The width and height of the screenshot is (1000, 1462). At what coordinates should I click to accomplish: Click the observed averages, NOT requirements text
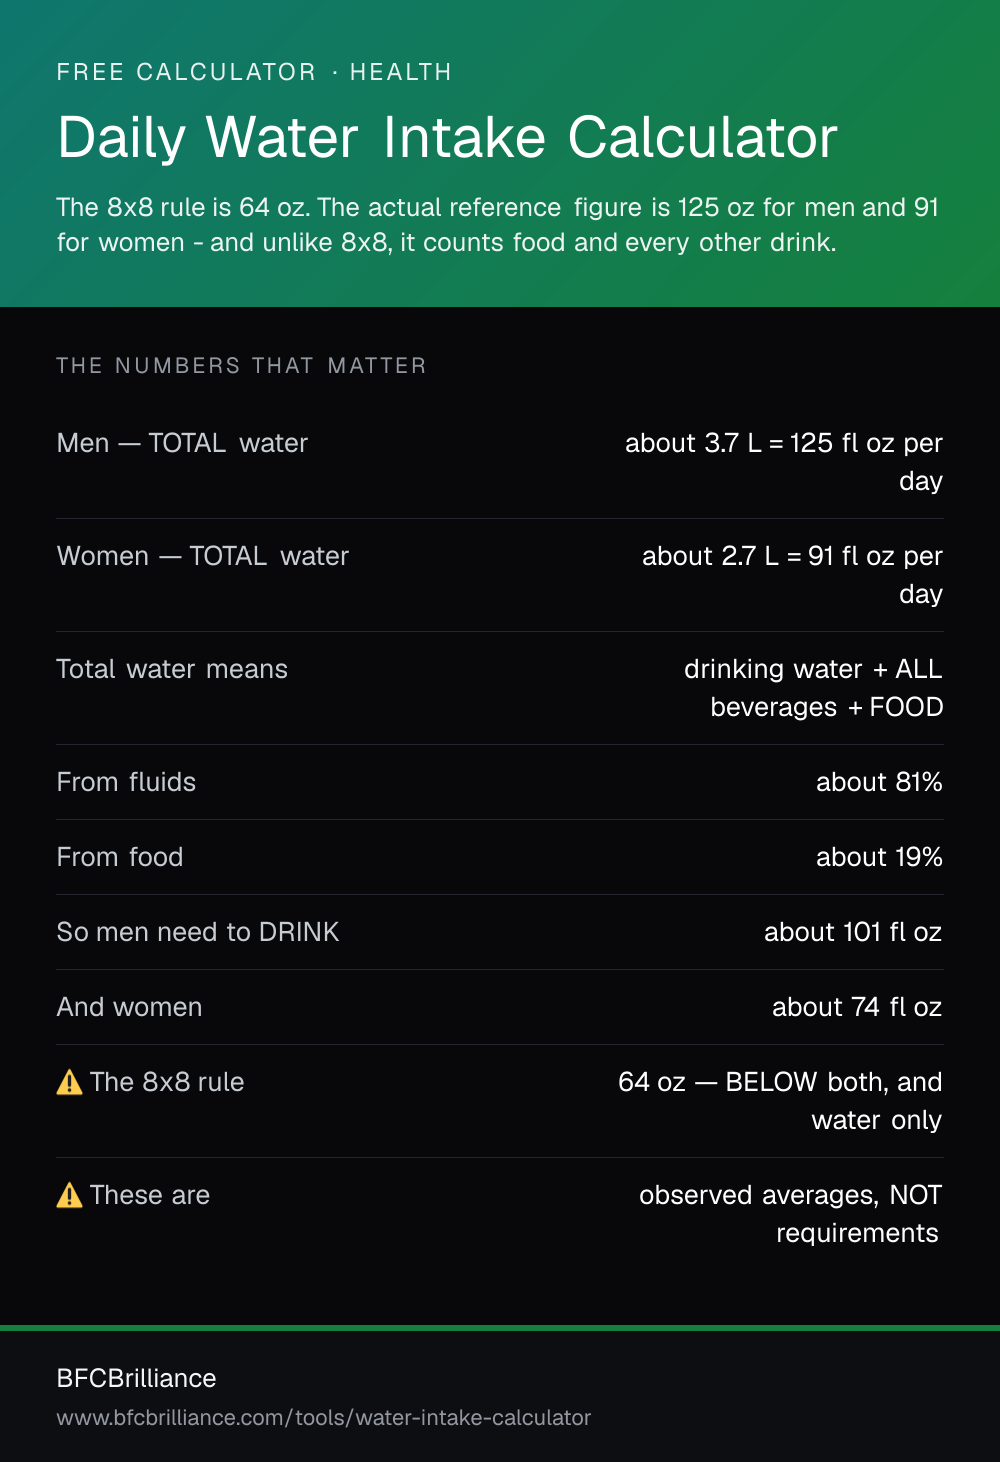tap(791, 1214)
